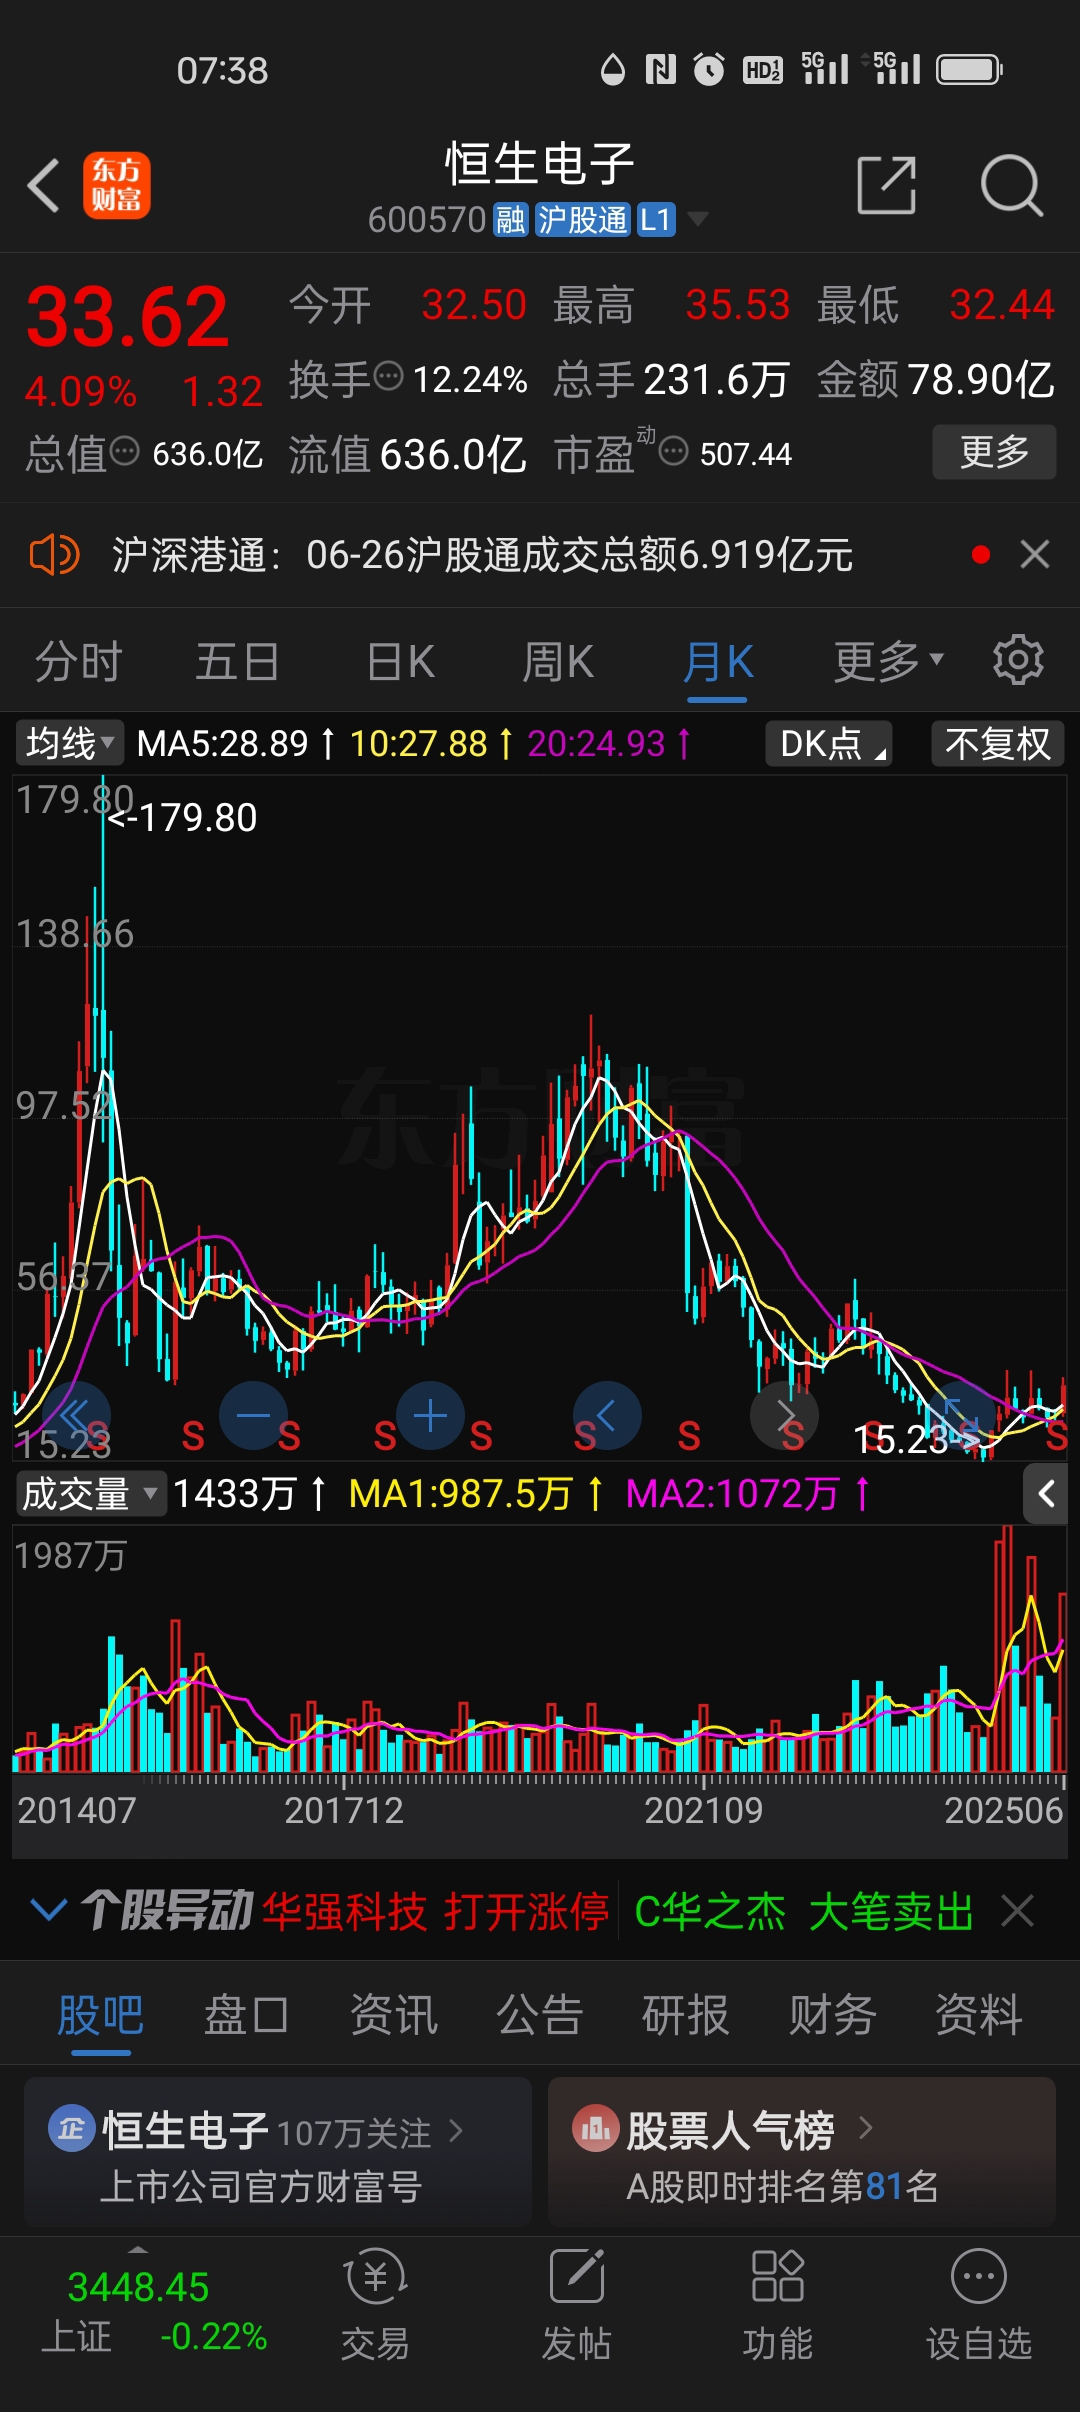Zoom out chart with minus button

pyautogui.click(x=253, y=1416)
